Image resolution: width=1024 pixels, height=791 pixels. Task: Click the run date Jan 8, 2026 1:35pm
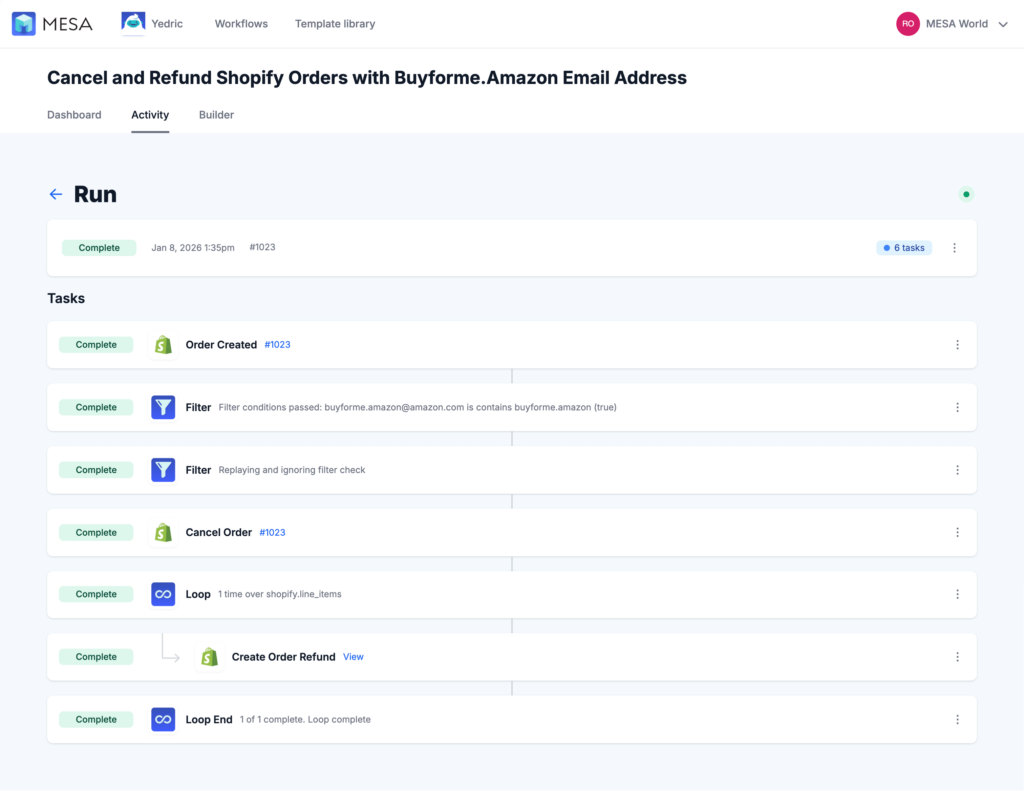pyautogui.click(x=193, y=248)
